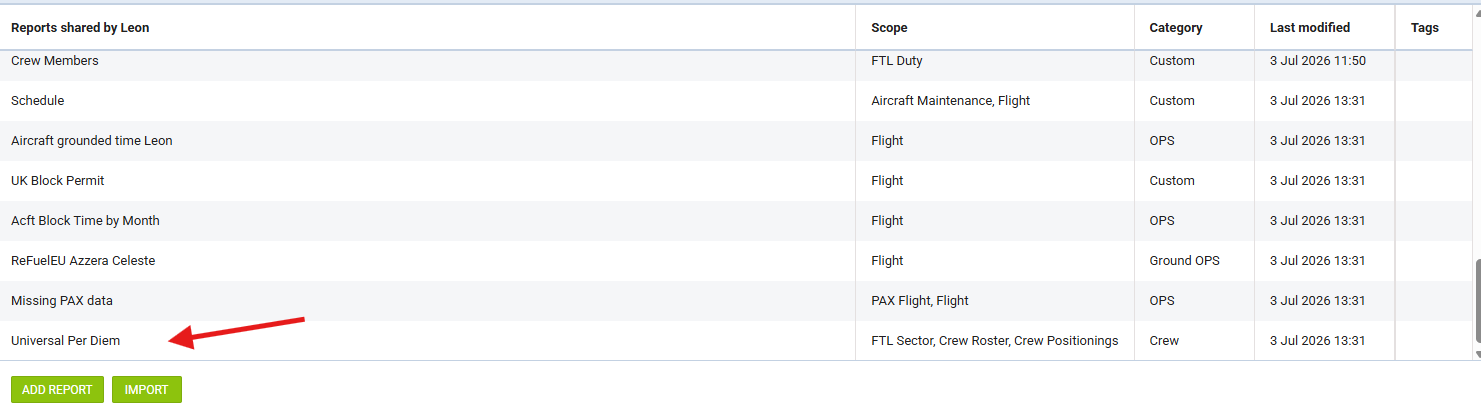Click Ground OPS category of ReFuelEU row
This screenshot has width=1481, height=414.
[x=1185, y=261]
